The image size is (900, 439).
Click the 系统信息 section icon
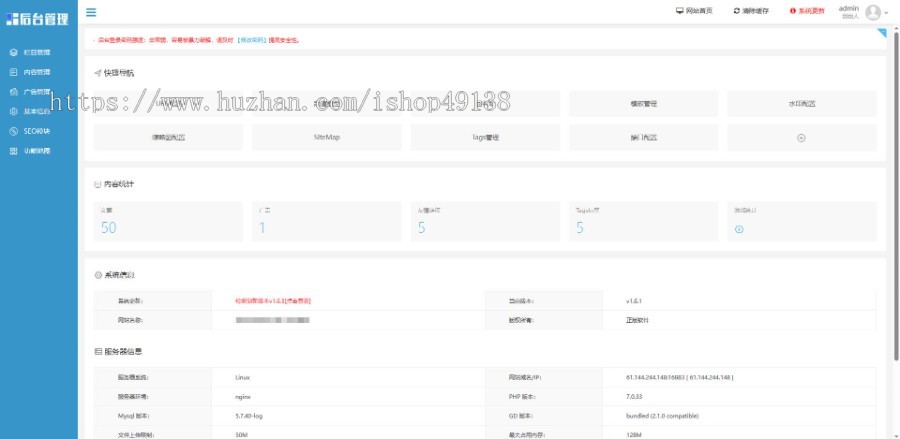click(98, 275)
